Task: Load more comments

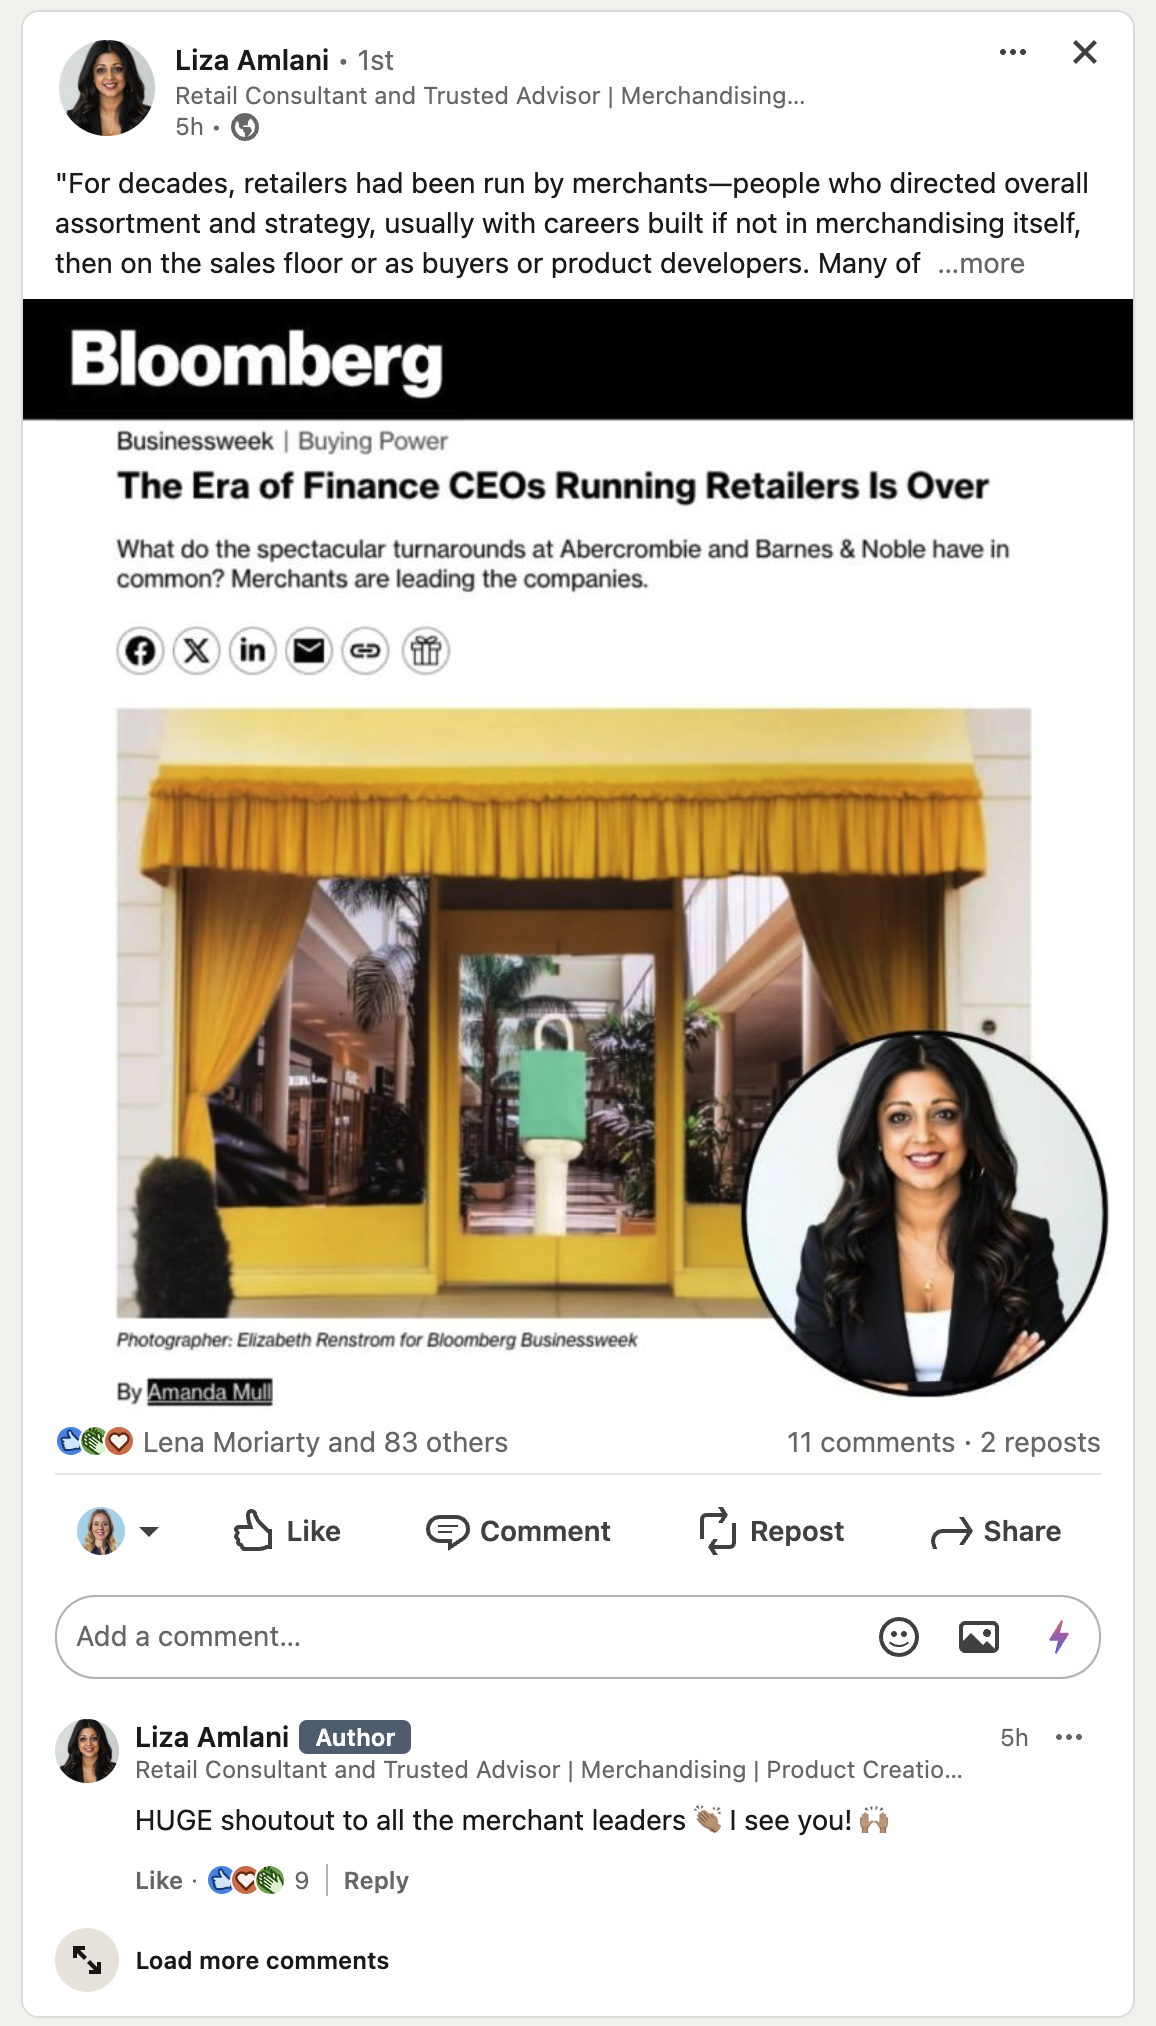Action: (262, 1960)
